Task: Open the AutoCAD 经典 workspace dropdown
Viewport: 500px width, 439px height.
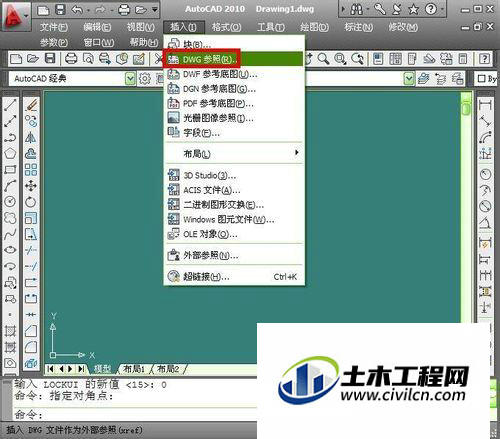Action: point(130,79)
